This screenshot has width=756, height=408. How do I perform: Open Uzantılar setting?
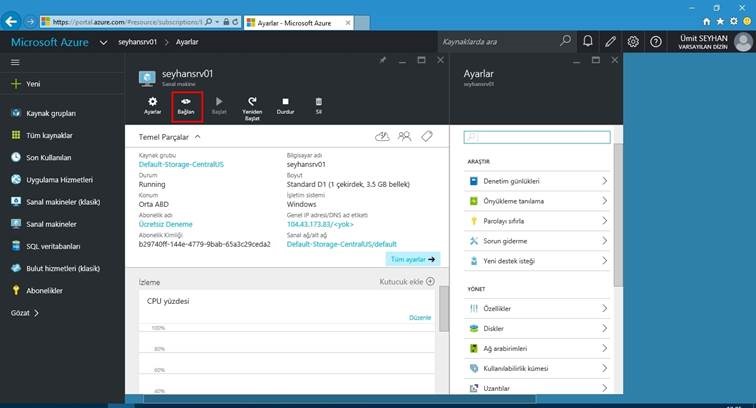537,388
